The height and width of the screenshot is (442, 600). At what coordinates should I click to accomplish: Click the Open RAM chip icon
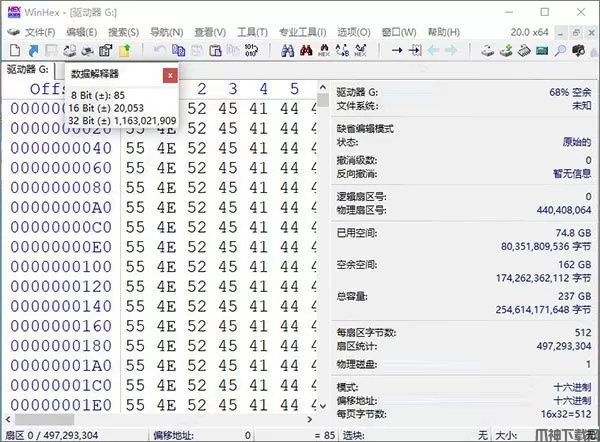(x=541, y=50)
